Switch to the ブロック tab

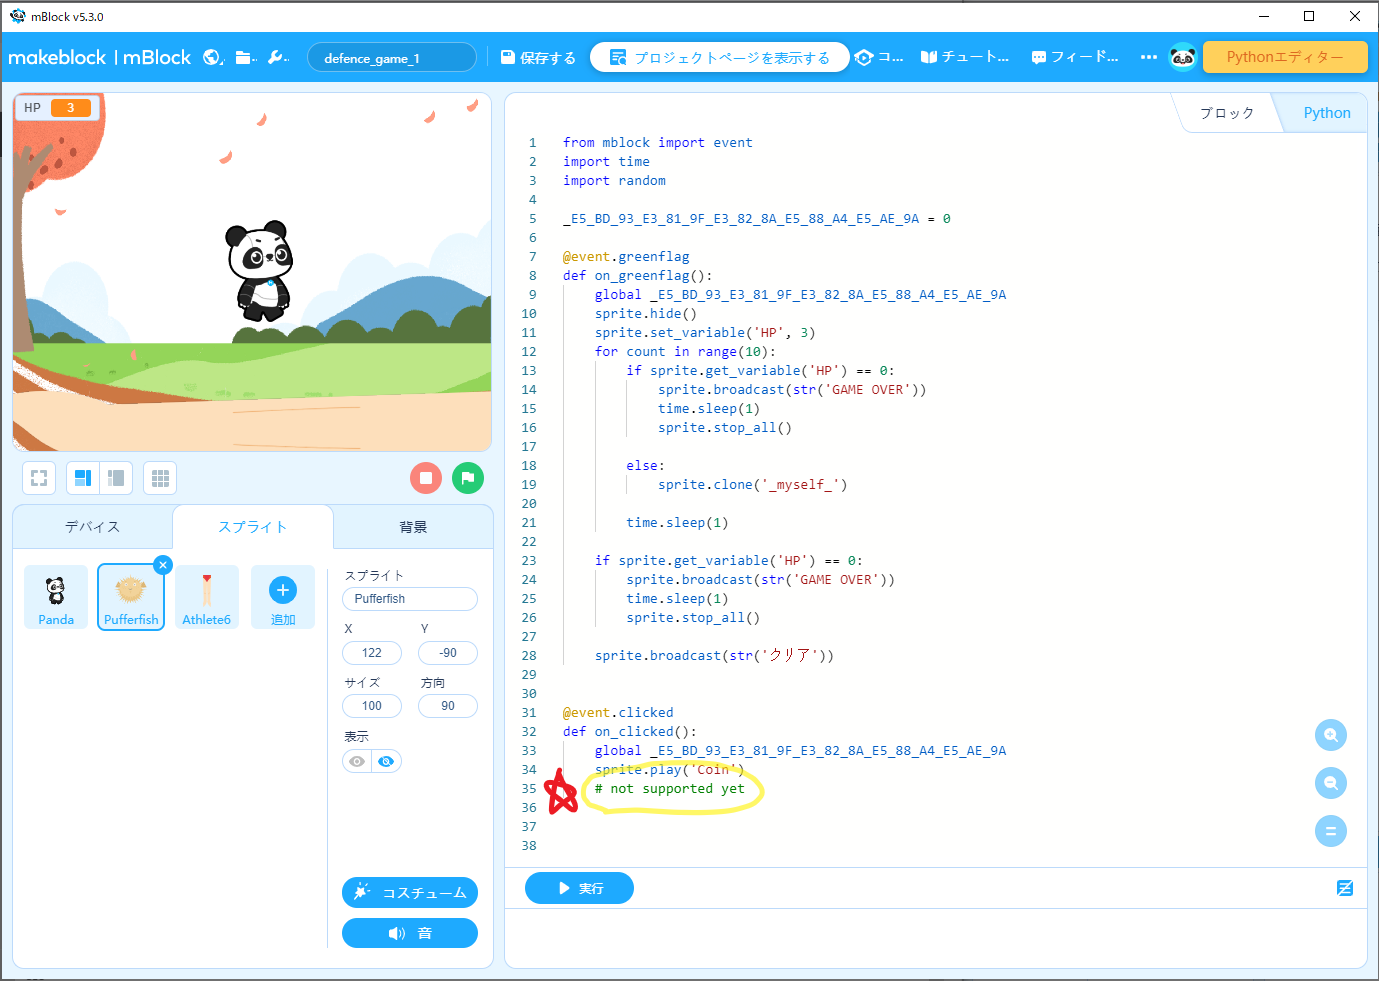1227,113
